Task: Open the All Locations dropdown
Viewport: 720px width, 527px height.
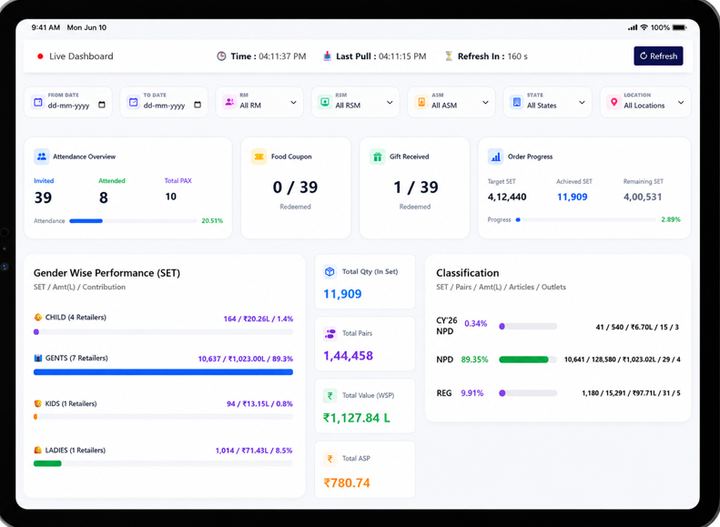Action: pyautogui.click(x=645, y=102)
